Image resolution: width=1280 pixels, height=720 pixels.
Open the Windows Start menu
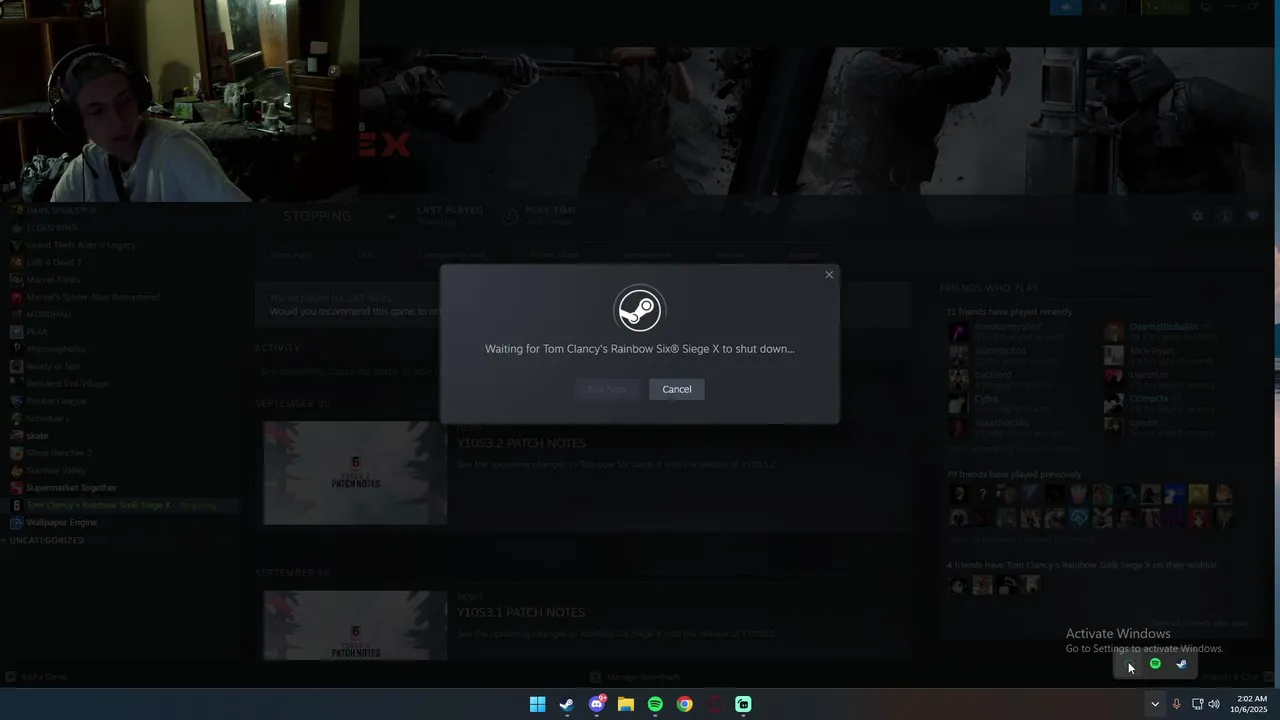coord(537,704)
